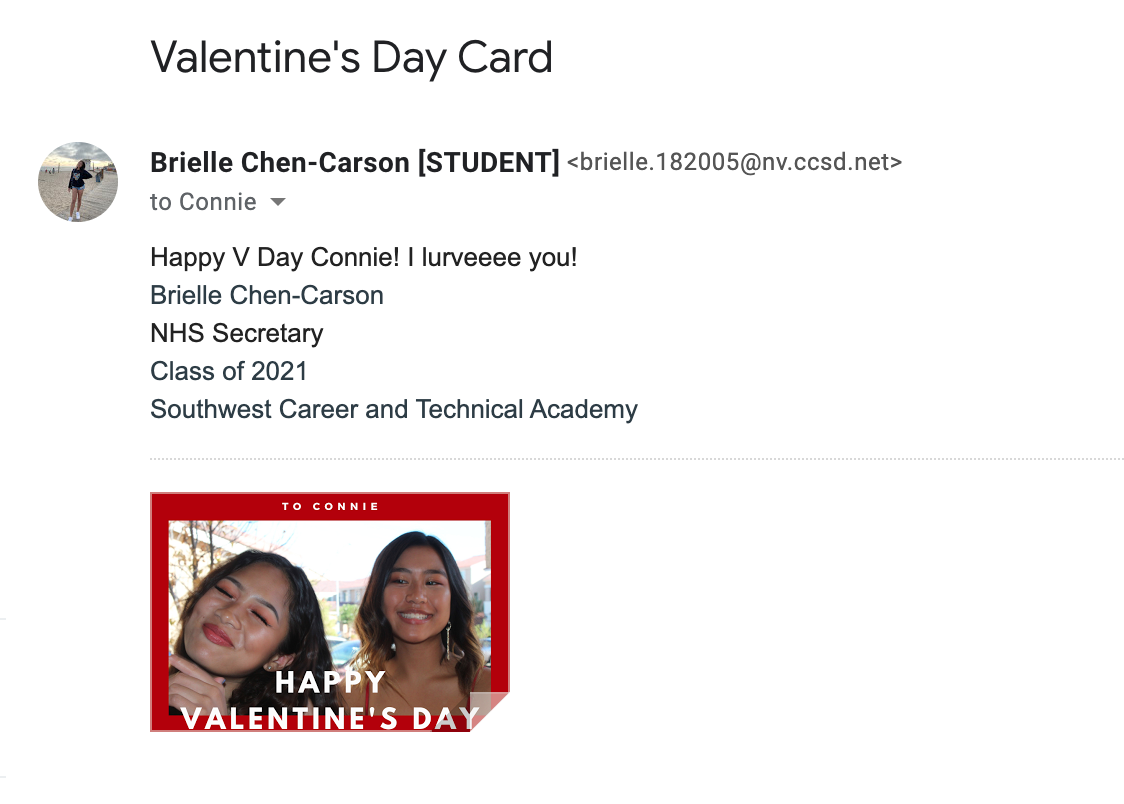
Task: Expand recipient details arrow beside 'to Connie'
Action: coord(278,203)
